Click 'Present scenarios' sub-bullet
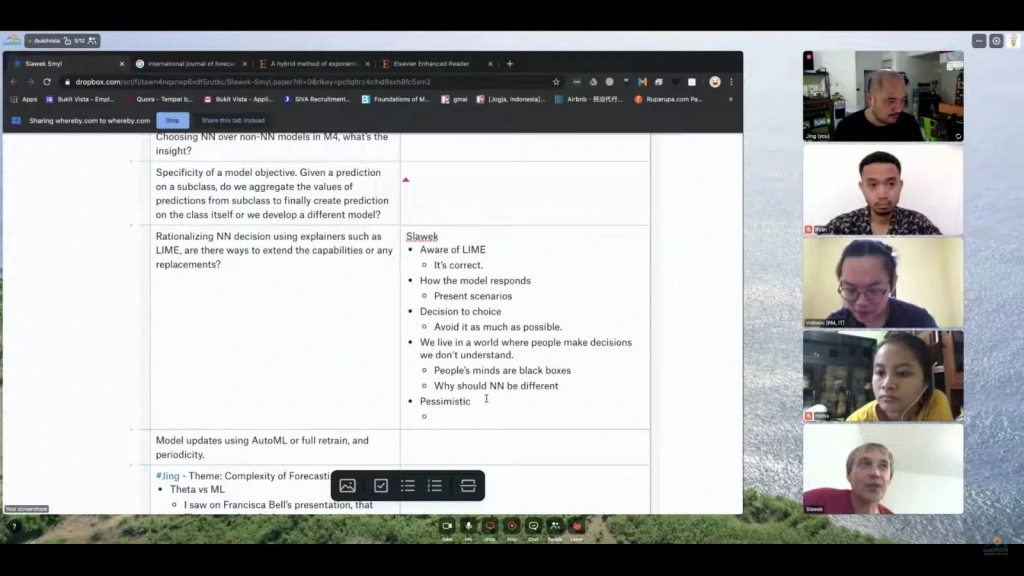 click(473, 296)
